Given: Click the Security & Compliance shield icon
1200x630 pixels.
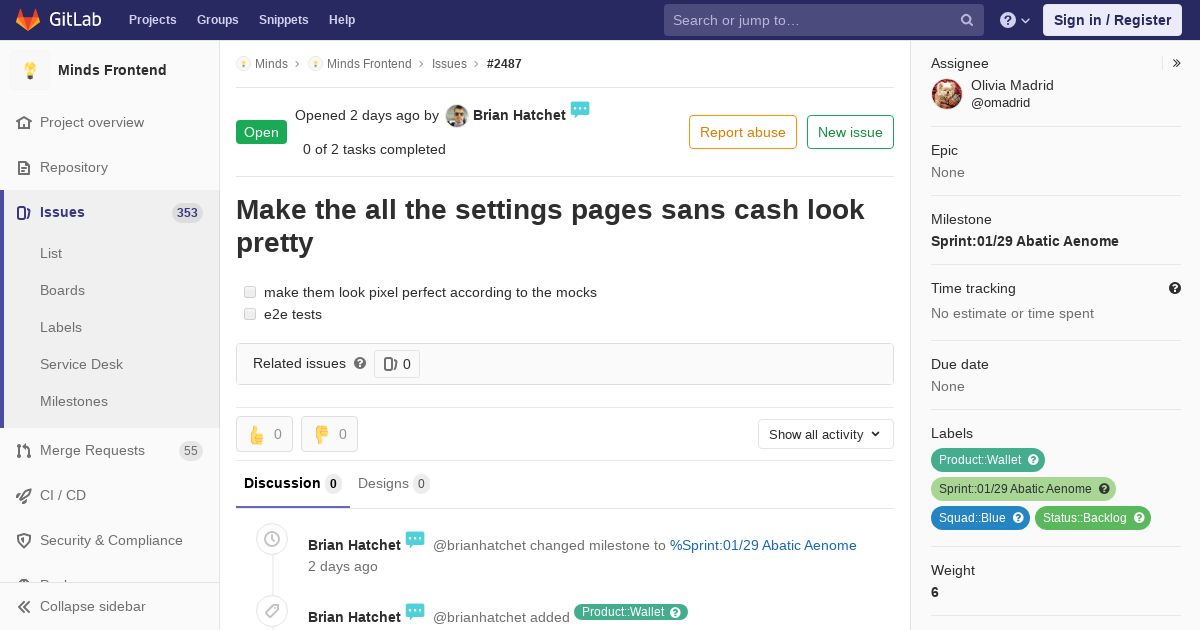Looking at the screenshot, I should tap(24, 540).
